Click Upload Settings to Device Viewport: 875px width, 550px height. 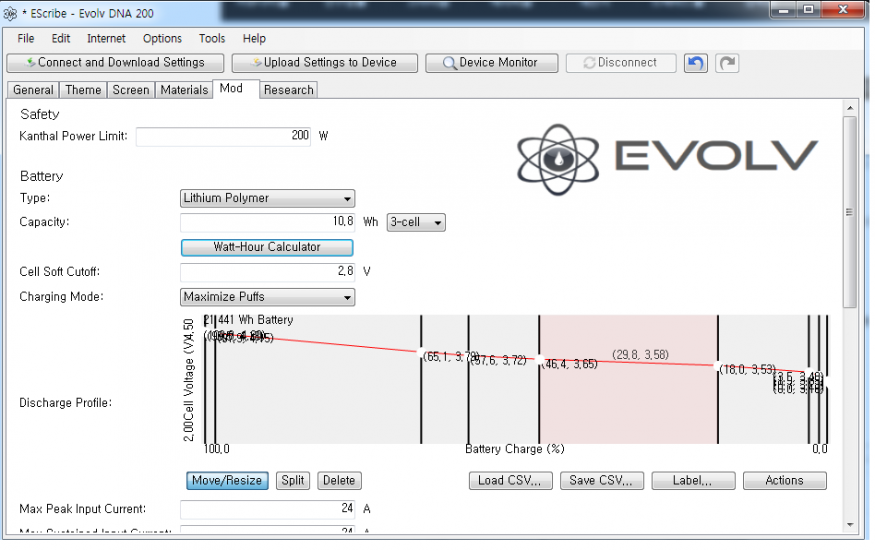pyautogui.click(x=324, y=63)
